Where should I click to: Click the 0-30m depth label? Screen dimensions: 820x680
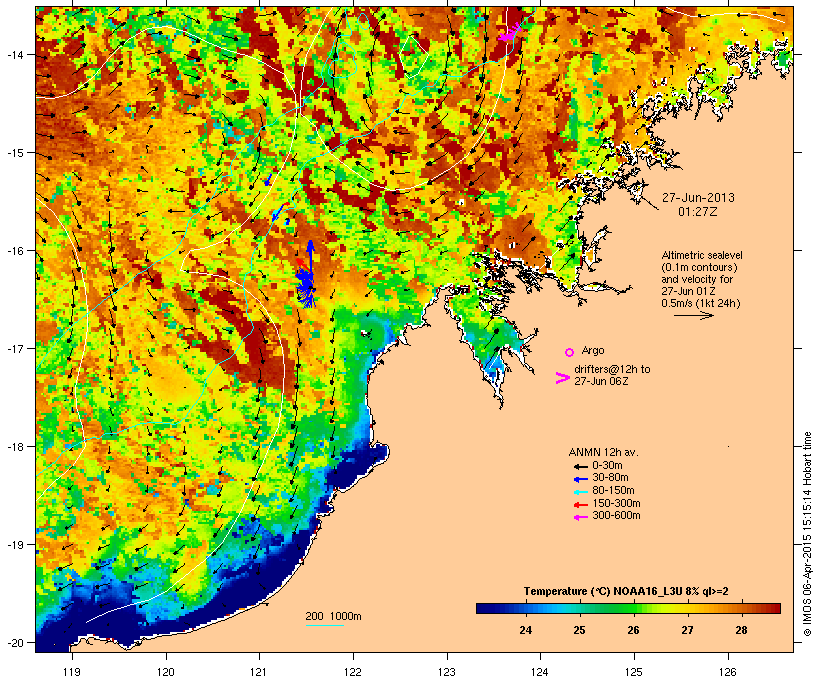[607, 465]
